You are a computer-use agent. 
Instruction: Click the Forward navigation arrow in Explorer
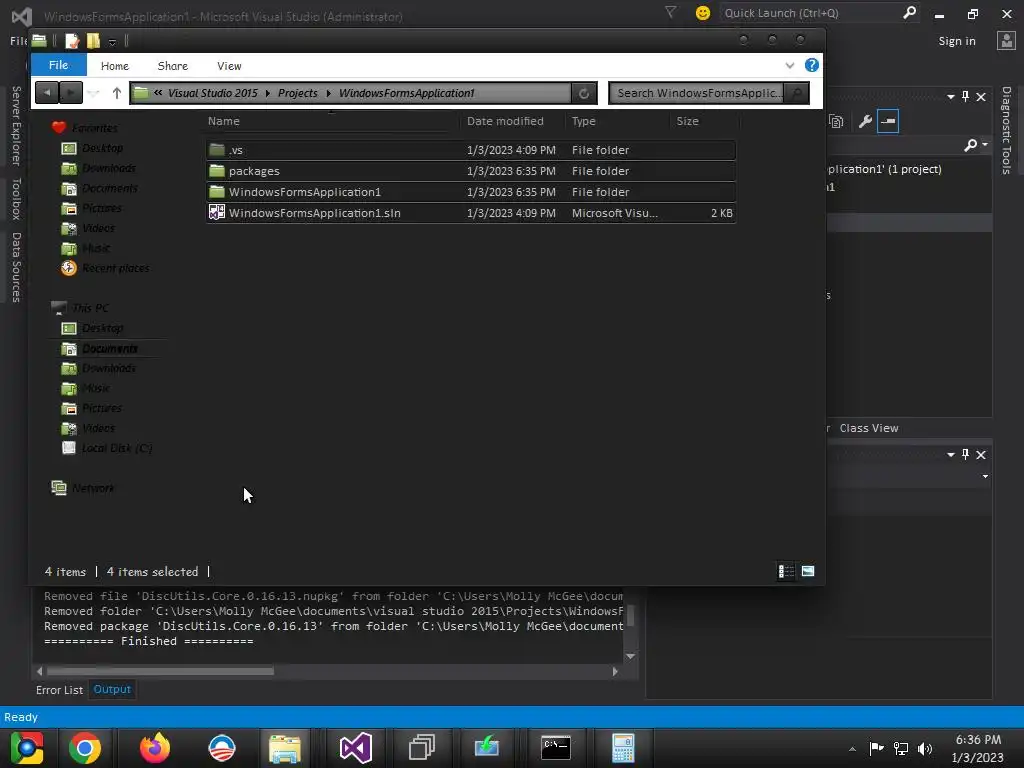tap(71, 93)
